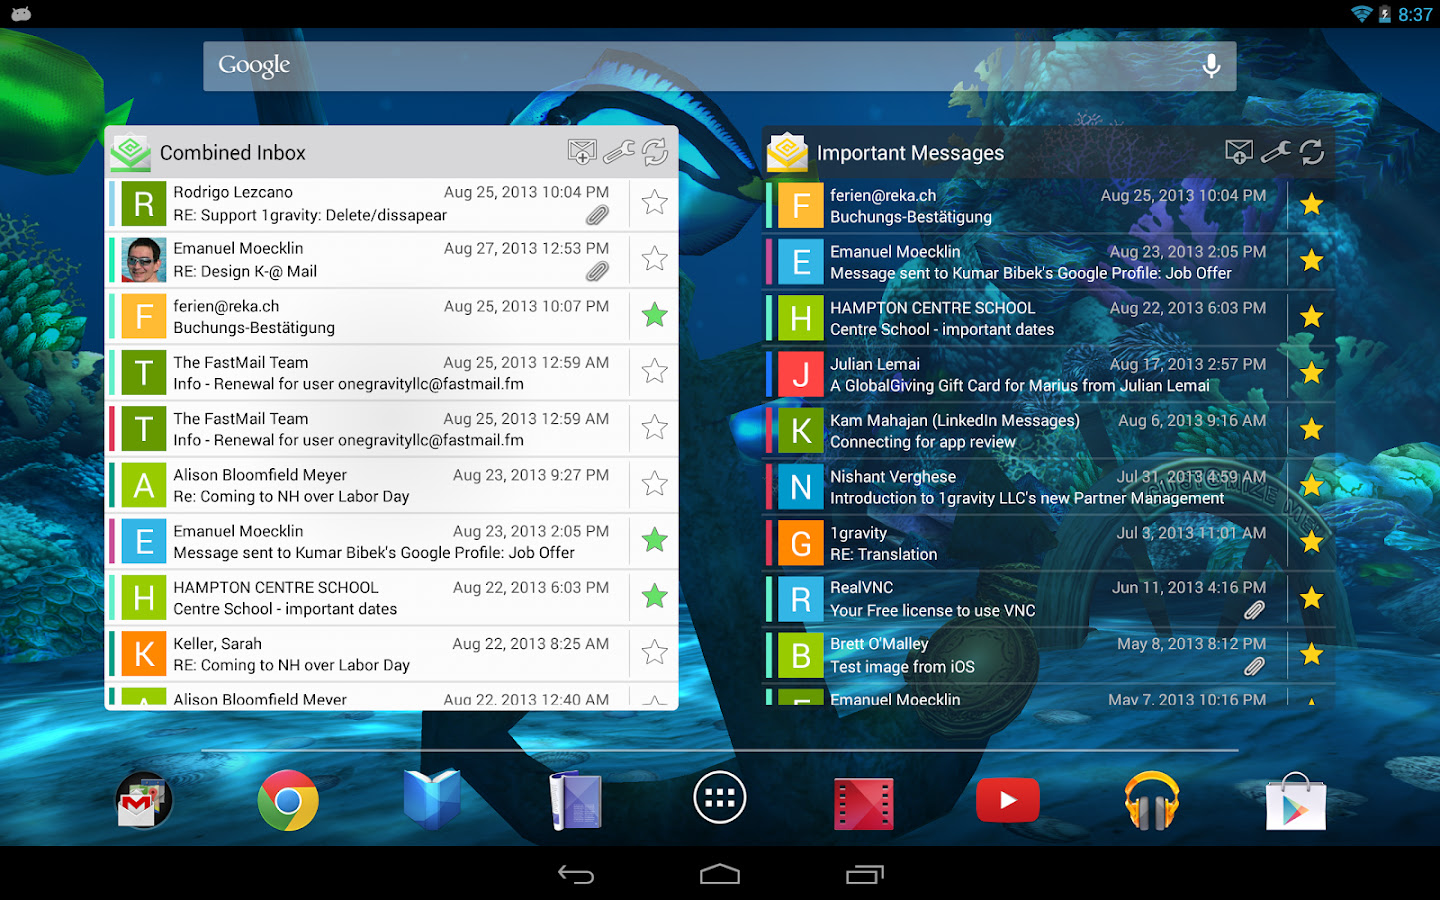Launch Google Play Music

click(x=1151, y=800)
